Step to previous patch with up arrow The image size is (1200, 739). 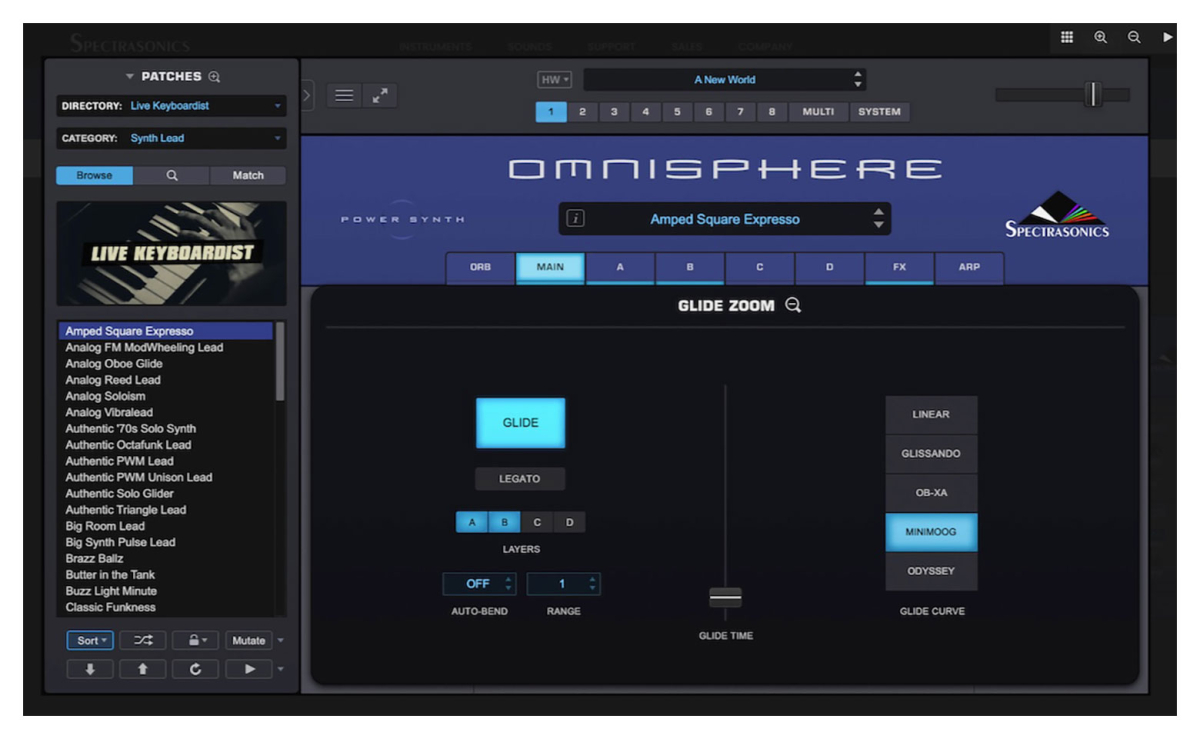coord(142,670)
